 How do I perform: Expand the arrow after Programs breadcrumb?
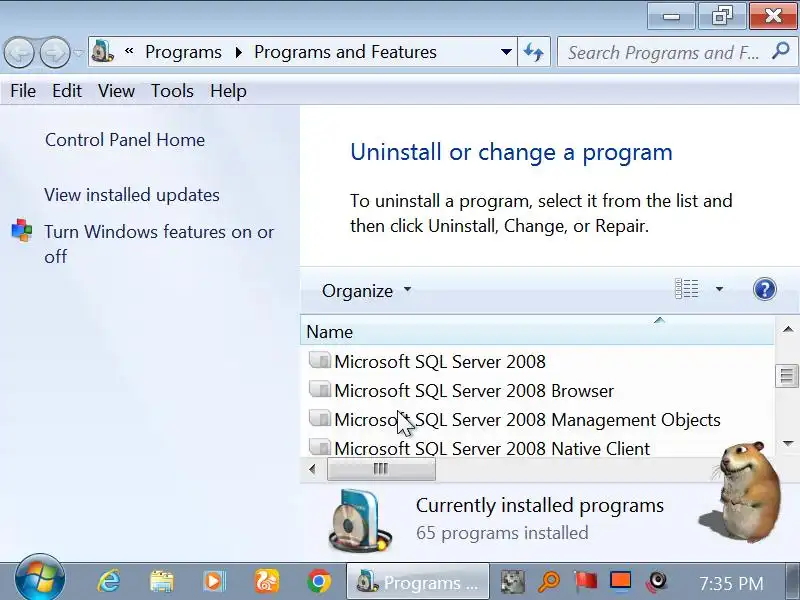click(x=238, y=53)
